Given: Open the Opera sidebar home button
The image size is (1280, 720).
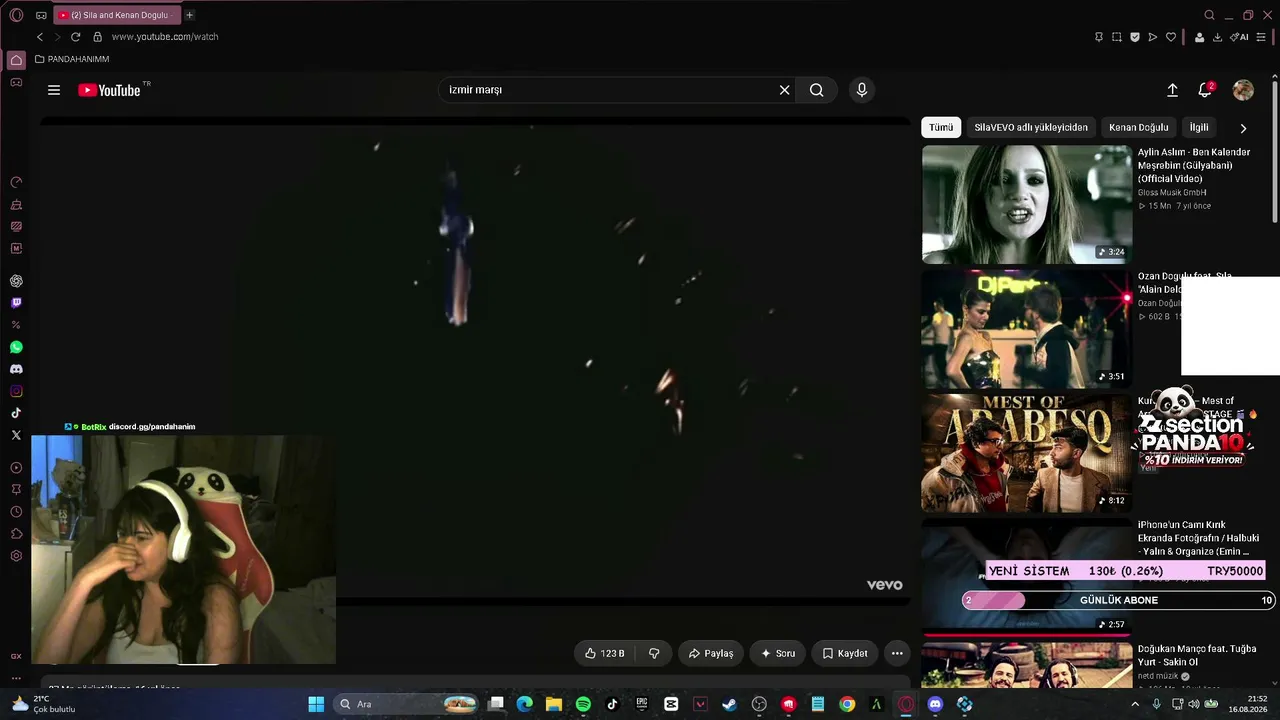Looking at the screenshot, I should click(16, 60).
